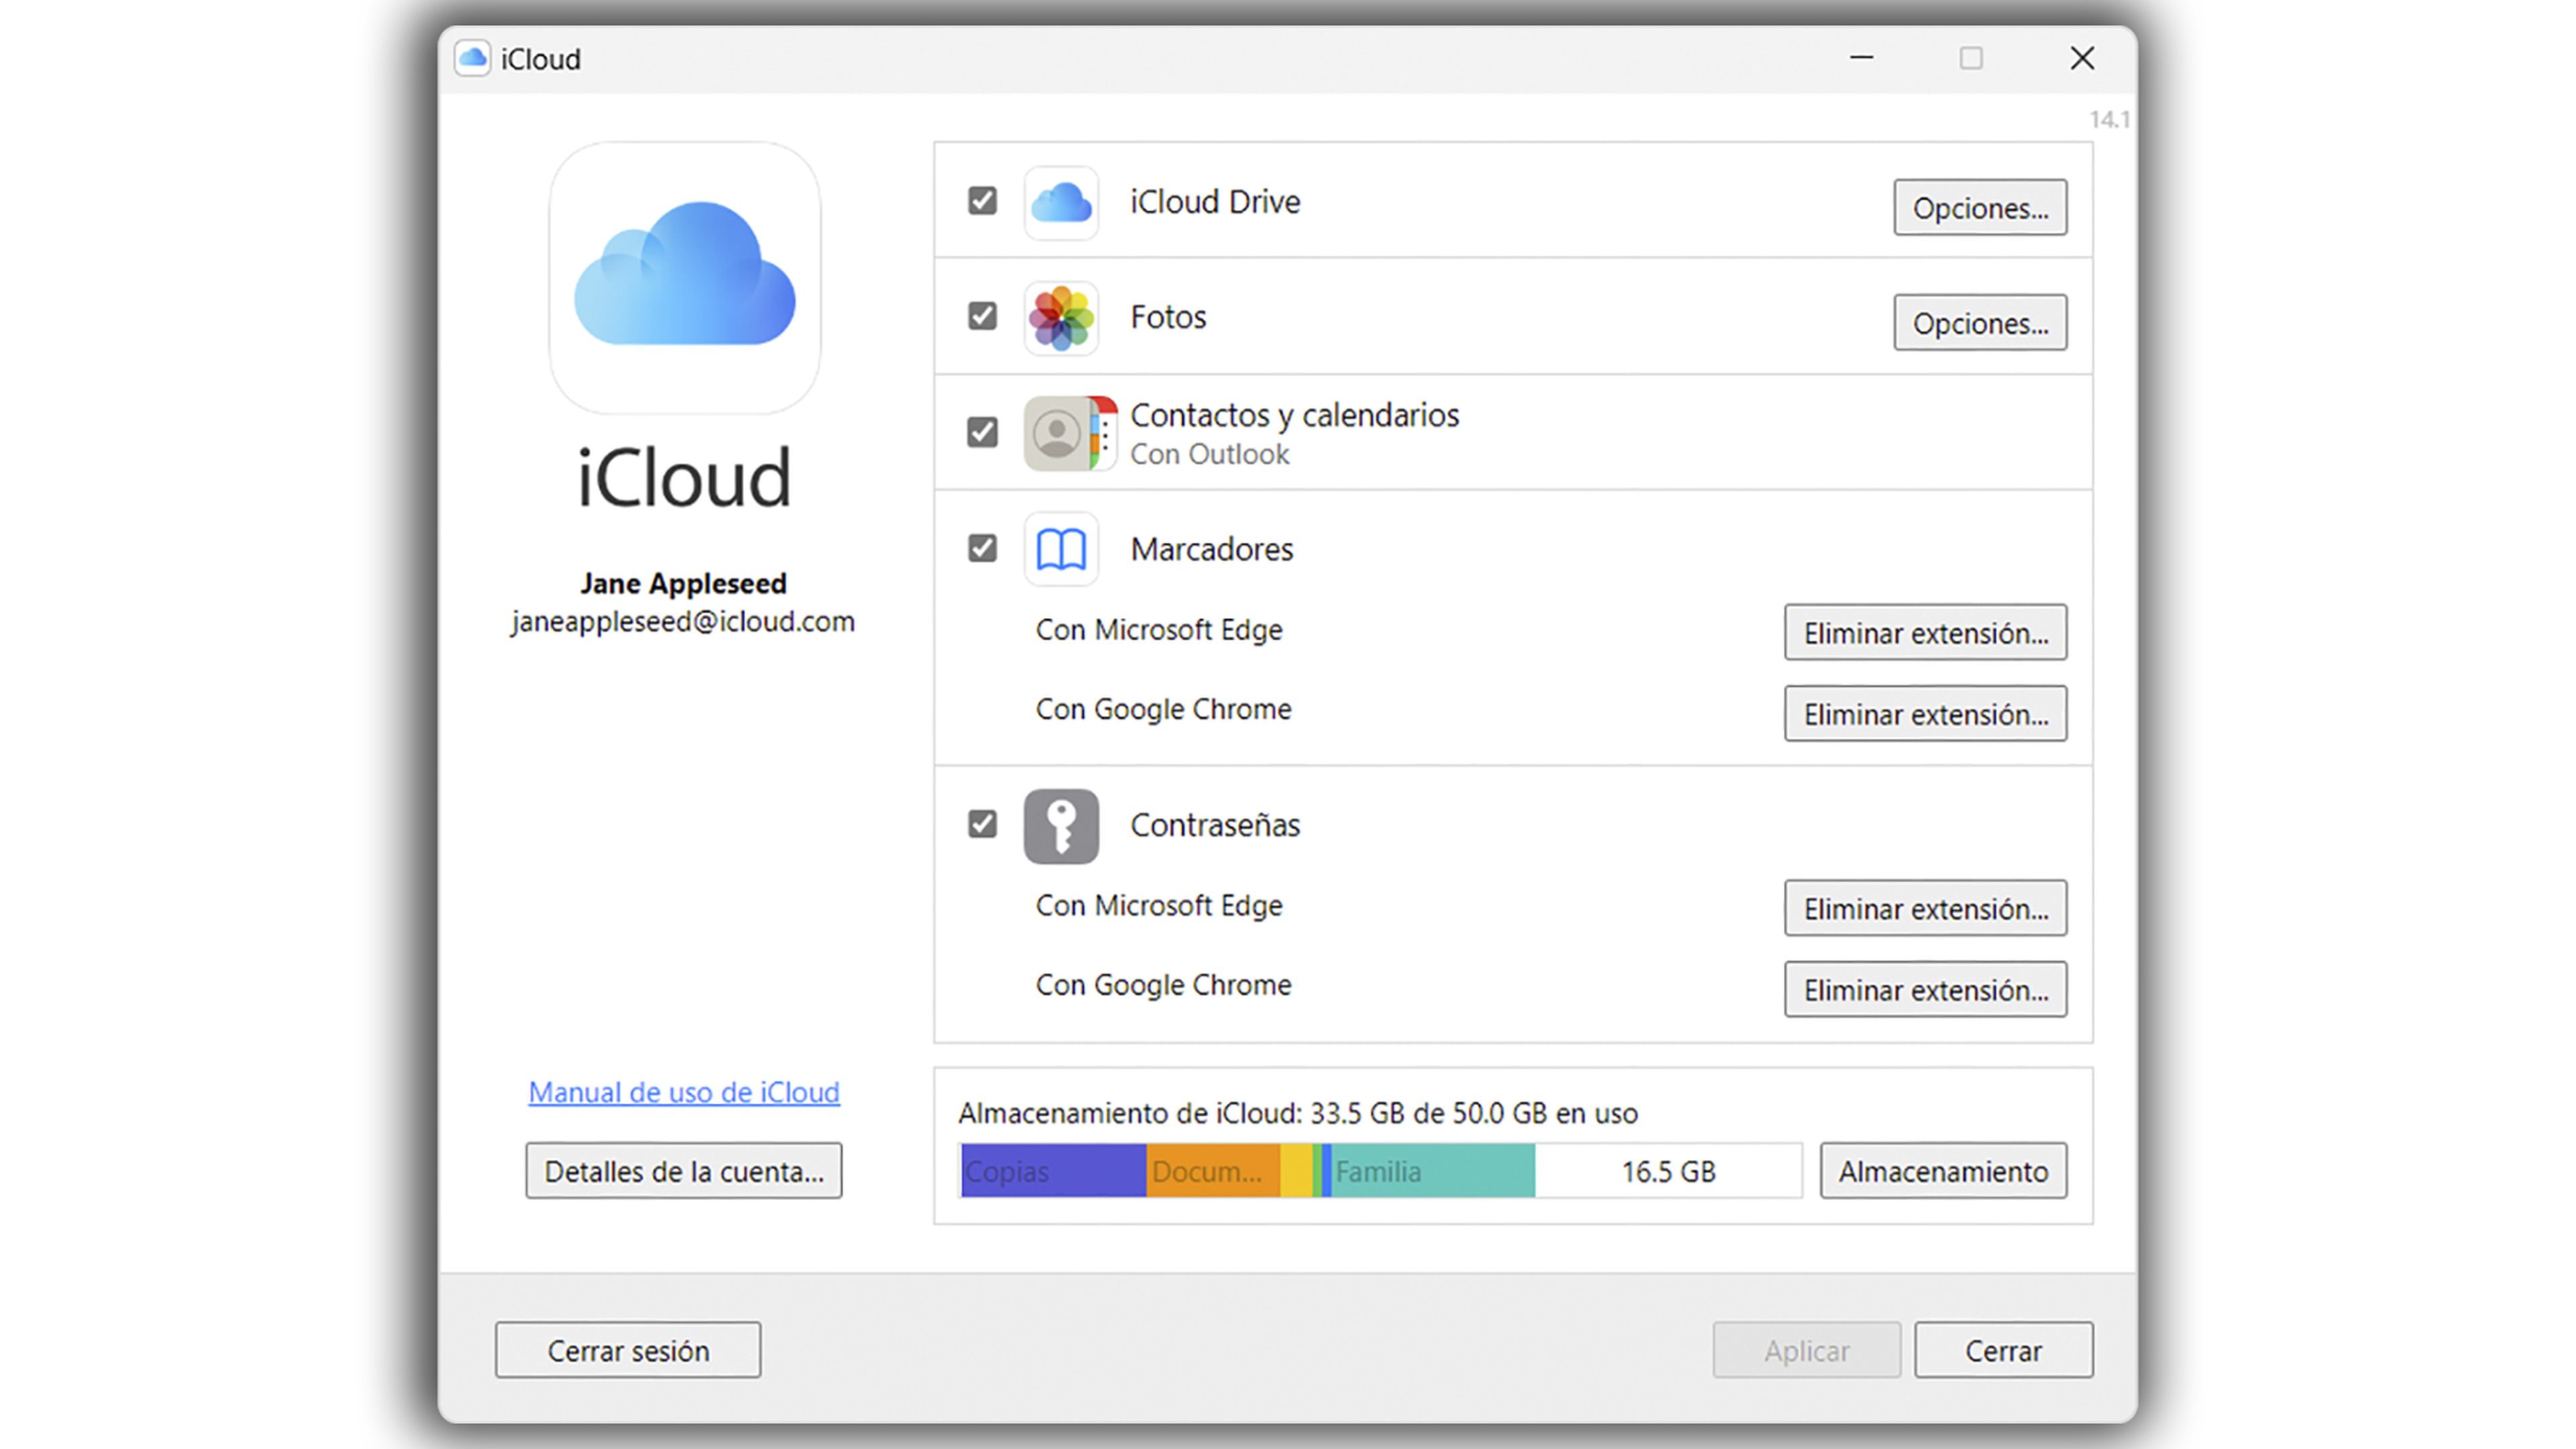Eliminar extensión for Contraseñas Google Chrome
Image resolution: width=2576 pixels, height=1449 pixels.
[x=1925, y=990]
